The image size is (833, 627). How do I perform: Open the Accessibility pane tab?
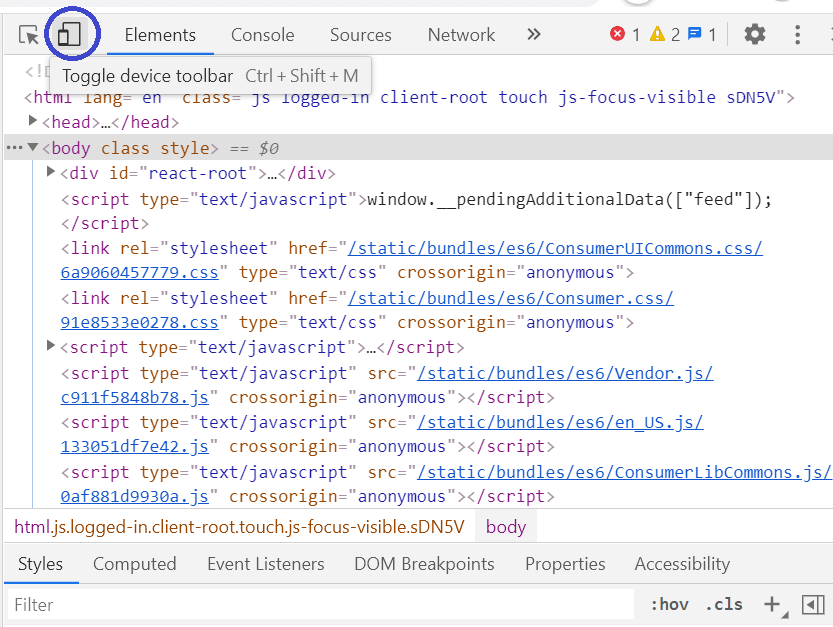point(682,564)
